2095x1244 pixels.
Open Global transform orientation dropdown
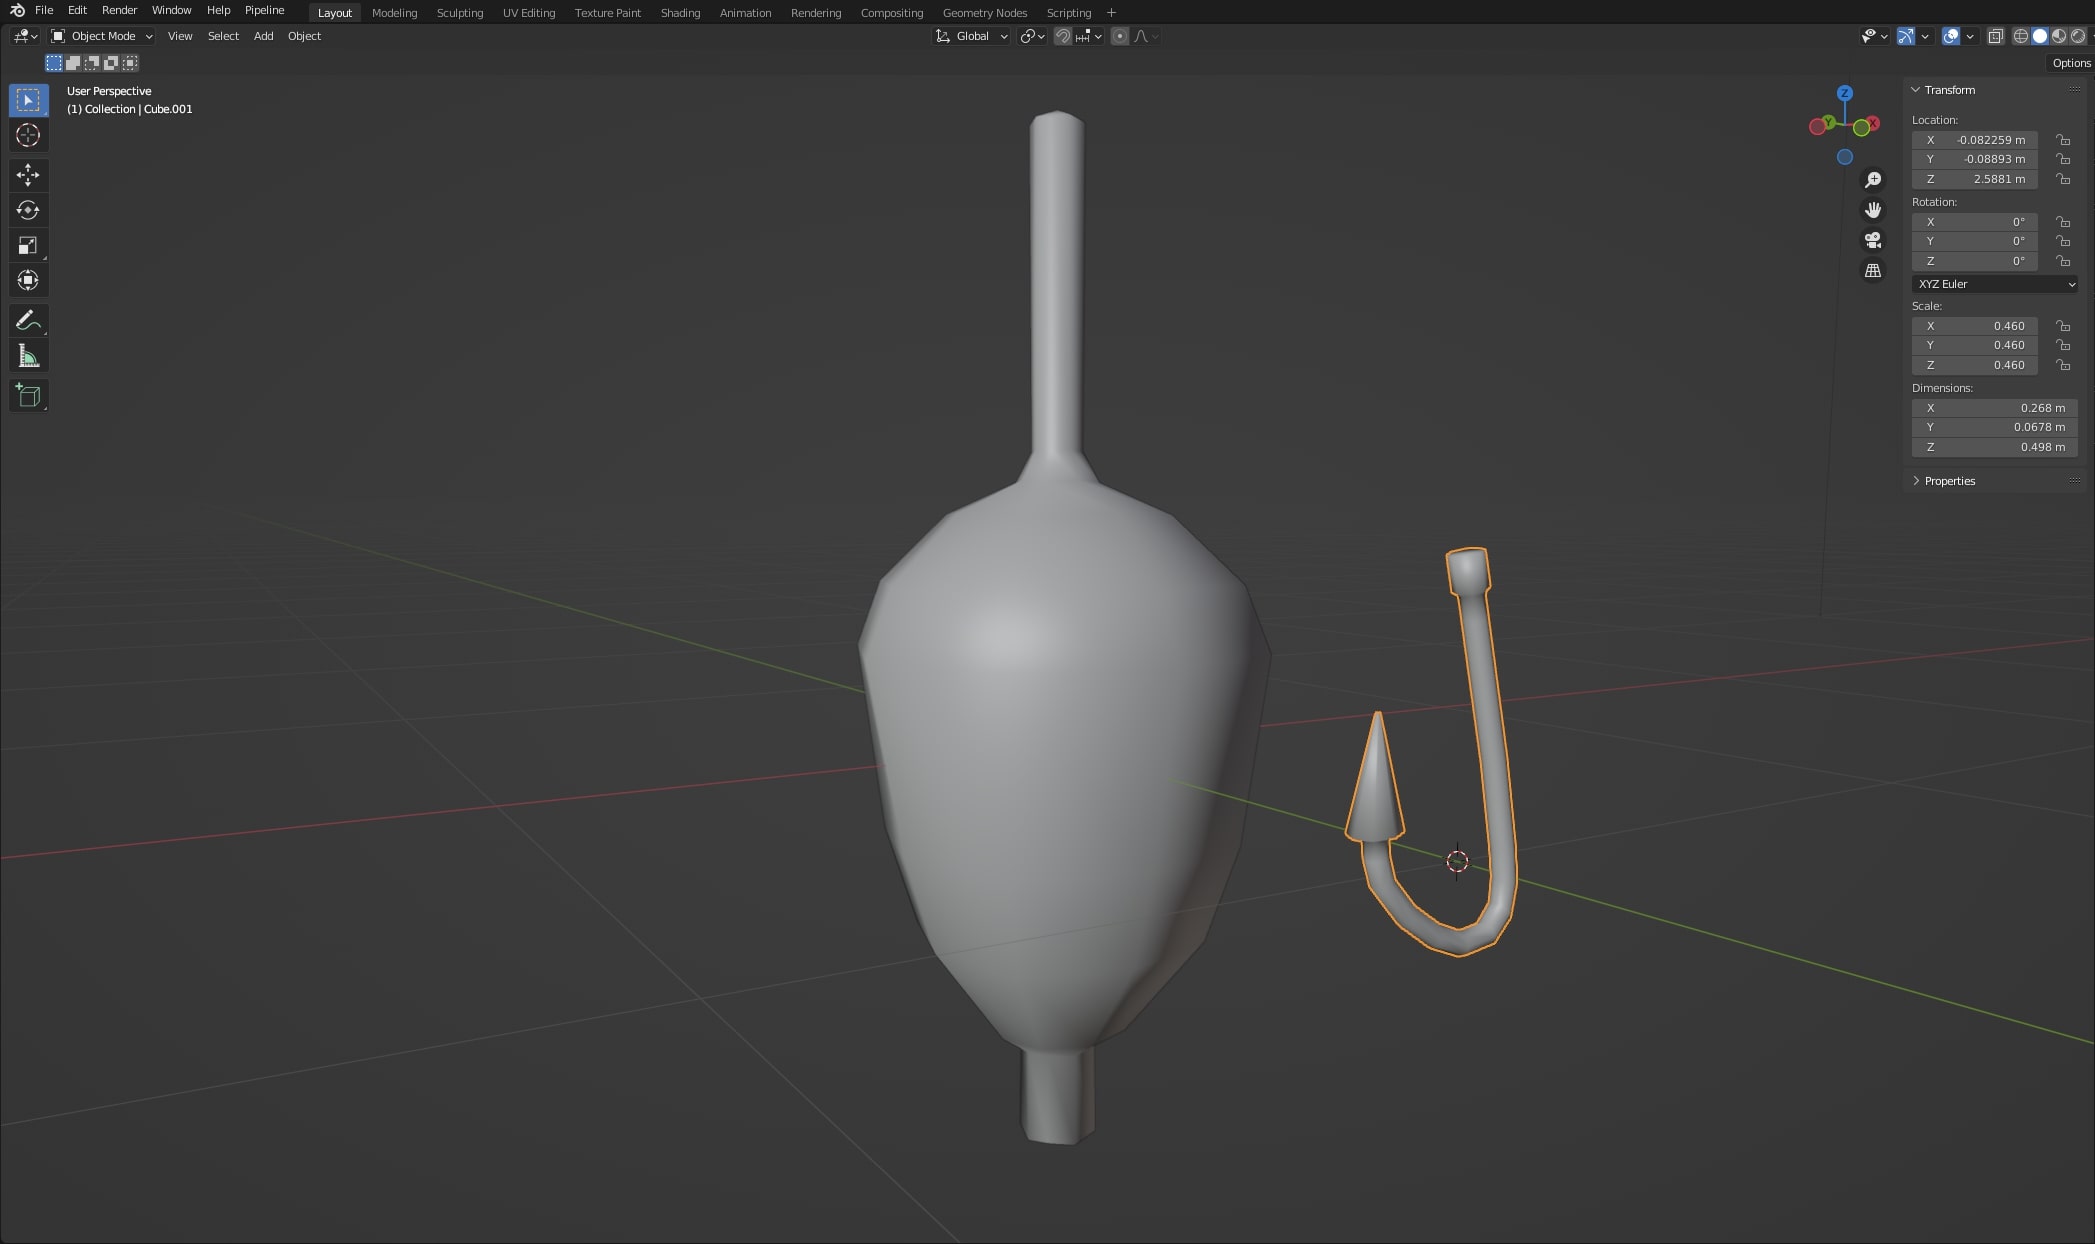pos(972,36)
